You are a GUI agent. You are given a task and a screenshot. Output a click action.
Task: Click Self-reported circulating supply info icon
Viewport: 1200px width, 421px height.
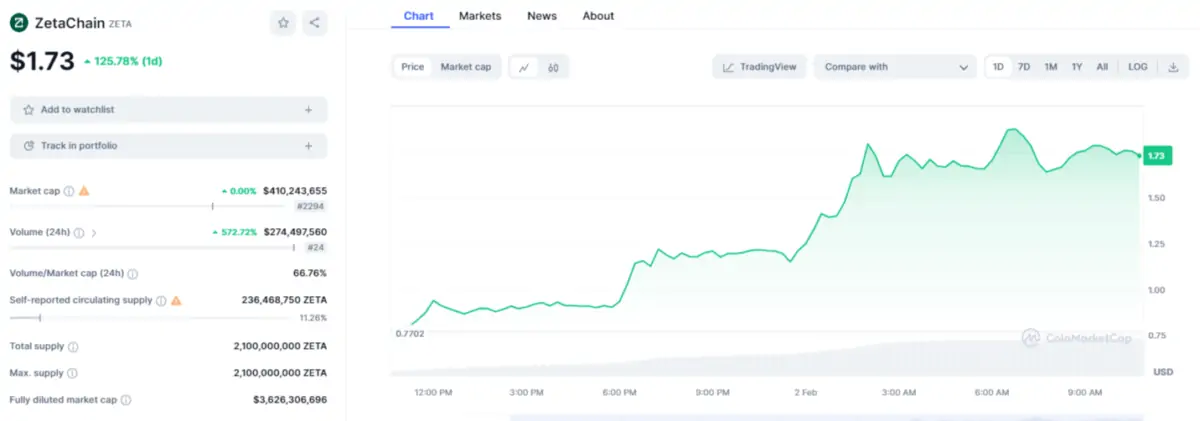pos(161,300)
